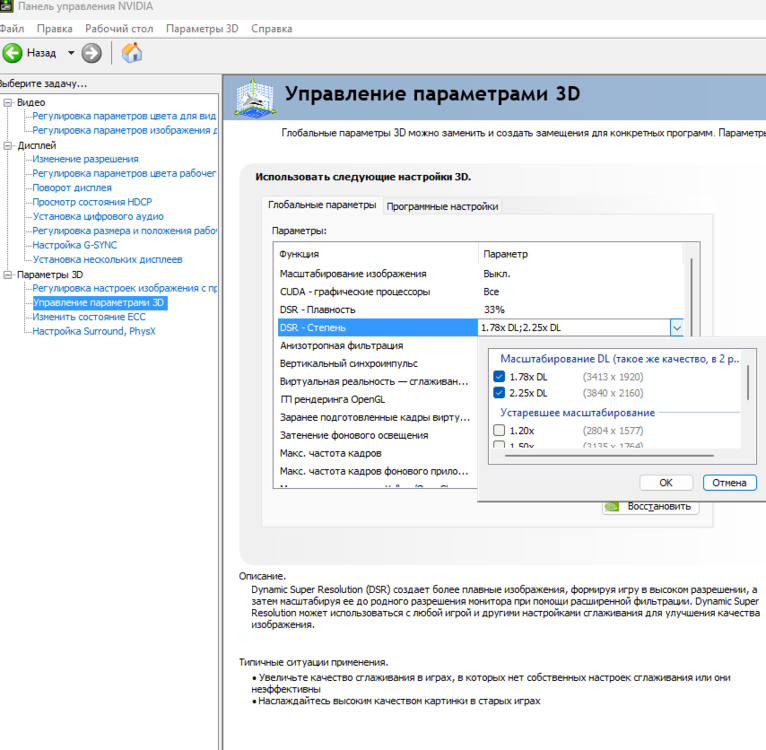The height and width of the screenshot is (750, 766).
Task: Select Управление параметрами 3D tree item
Action: [98, 303]
